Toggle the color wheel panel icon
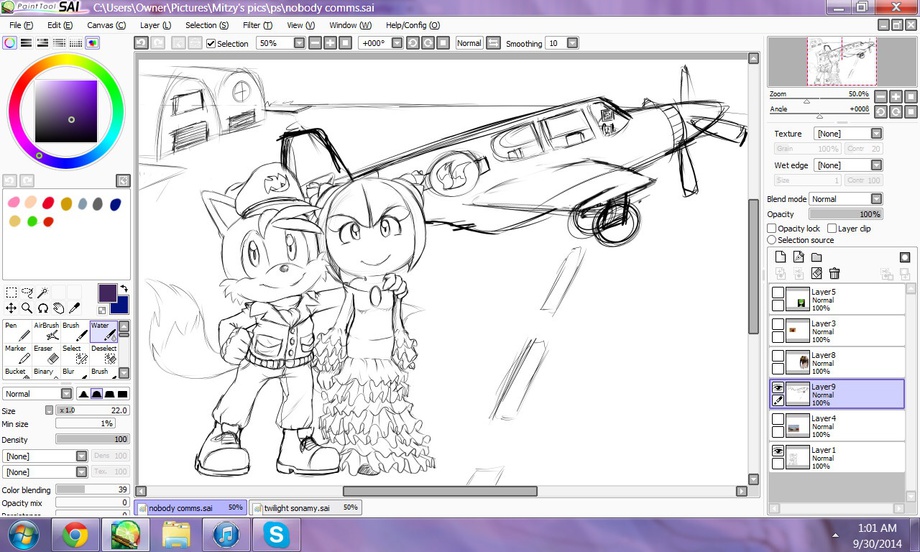 pos(9,43)
